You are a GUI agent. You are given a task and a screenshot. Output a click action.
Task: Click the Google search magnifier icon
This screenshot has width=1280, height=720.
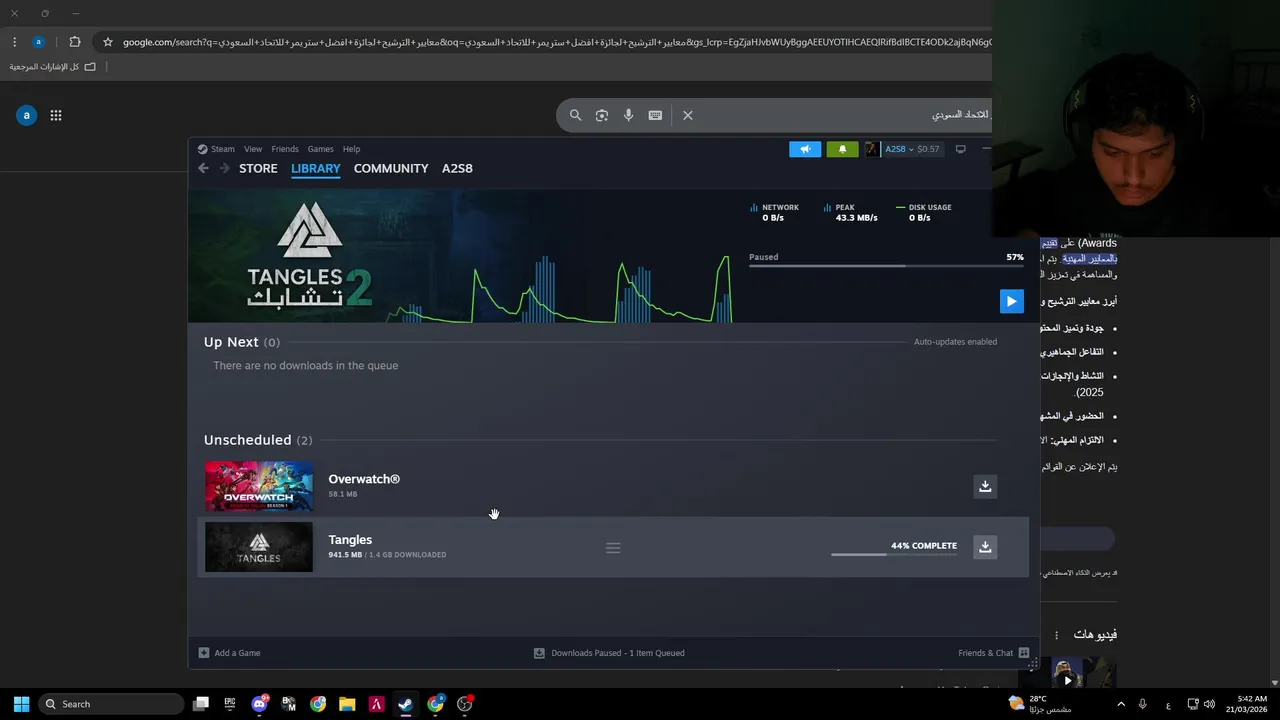[x=575, y=115]
